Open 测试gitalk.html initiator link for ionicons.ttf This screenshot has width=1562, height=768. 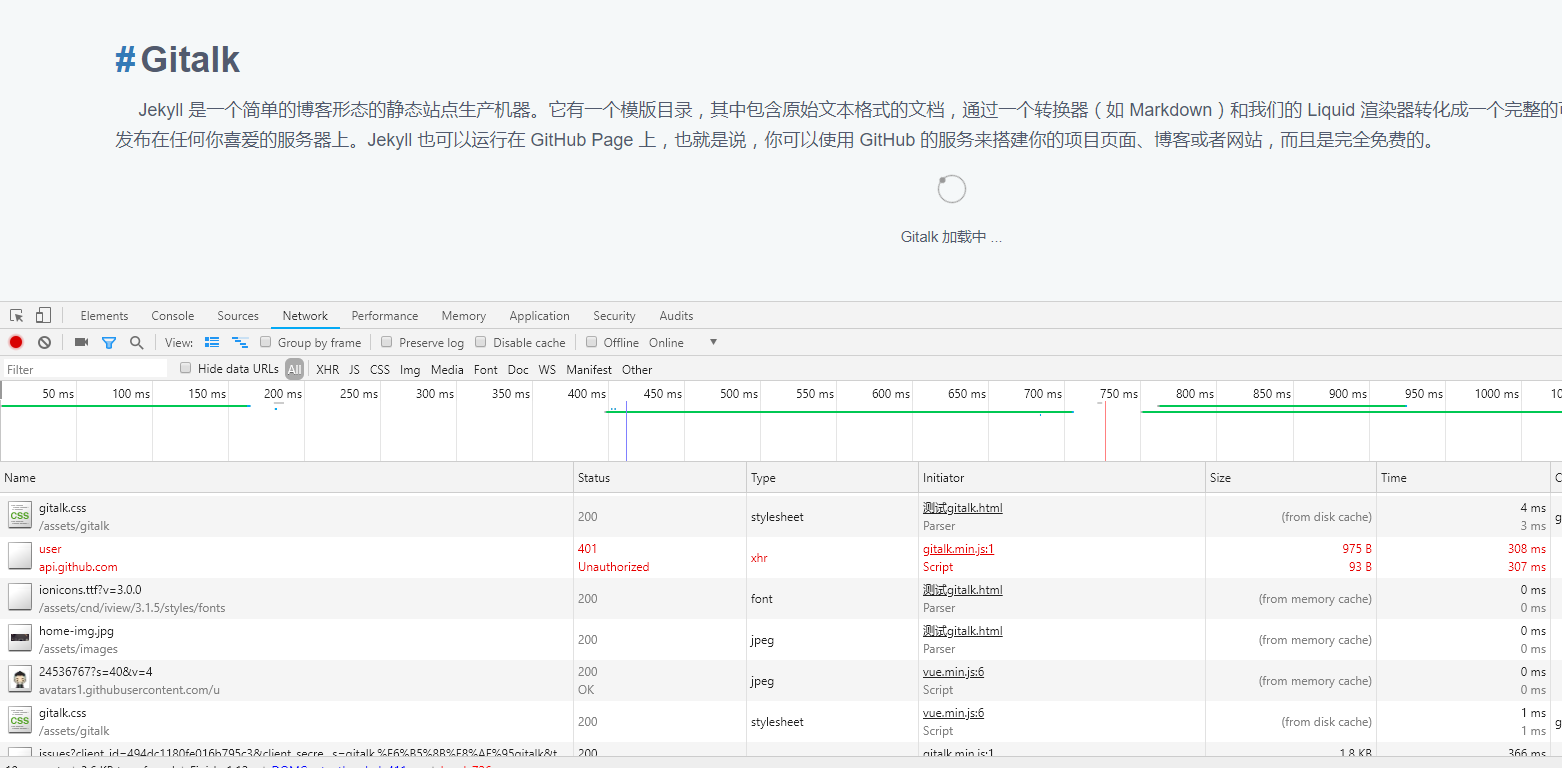coord(962,590)
